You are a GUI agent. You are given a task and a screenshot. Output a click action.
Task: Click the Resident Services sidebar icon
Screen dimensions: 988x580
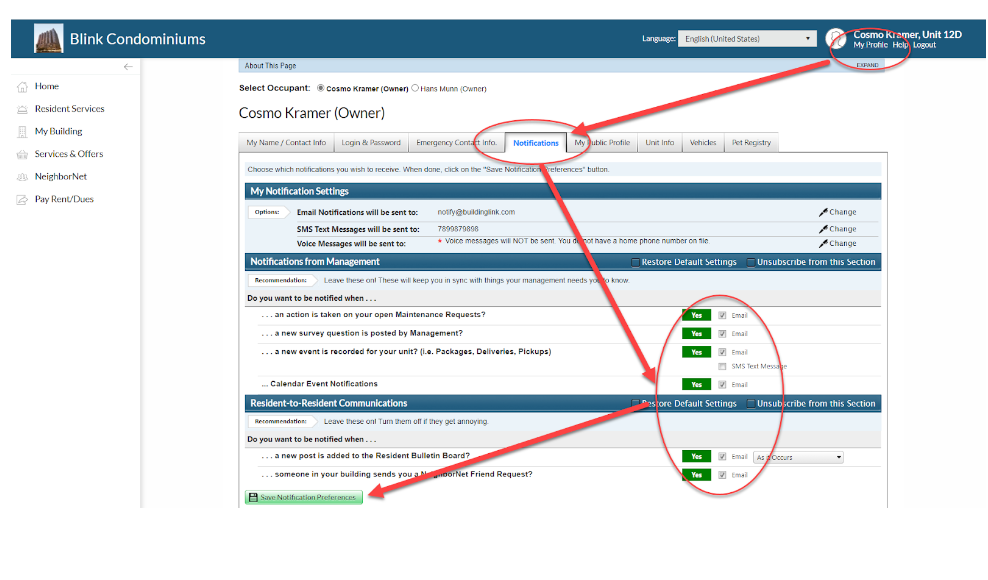point(22,109)
